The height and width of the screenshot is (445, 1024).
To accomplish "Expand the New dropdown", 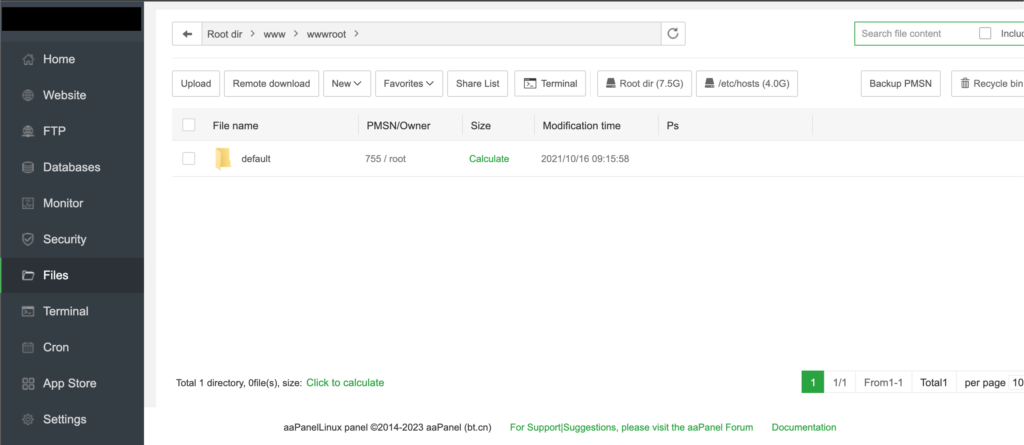I will pyautogui.click(x=347, y=84).
